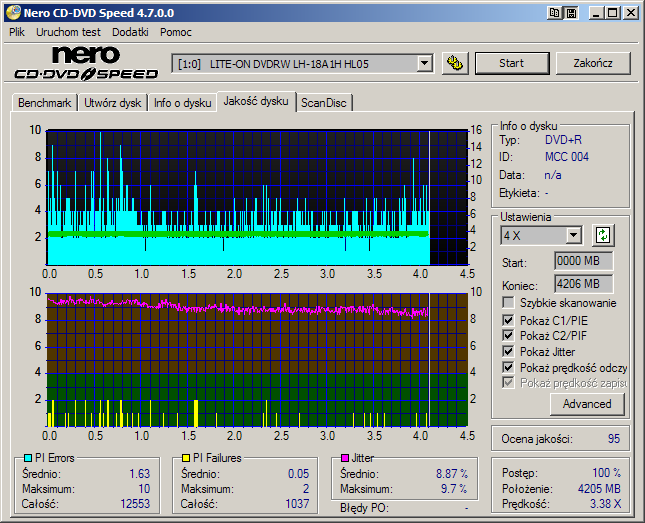Click the Start 0000 MB field
645x523 pixels.
pos(583,261)
